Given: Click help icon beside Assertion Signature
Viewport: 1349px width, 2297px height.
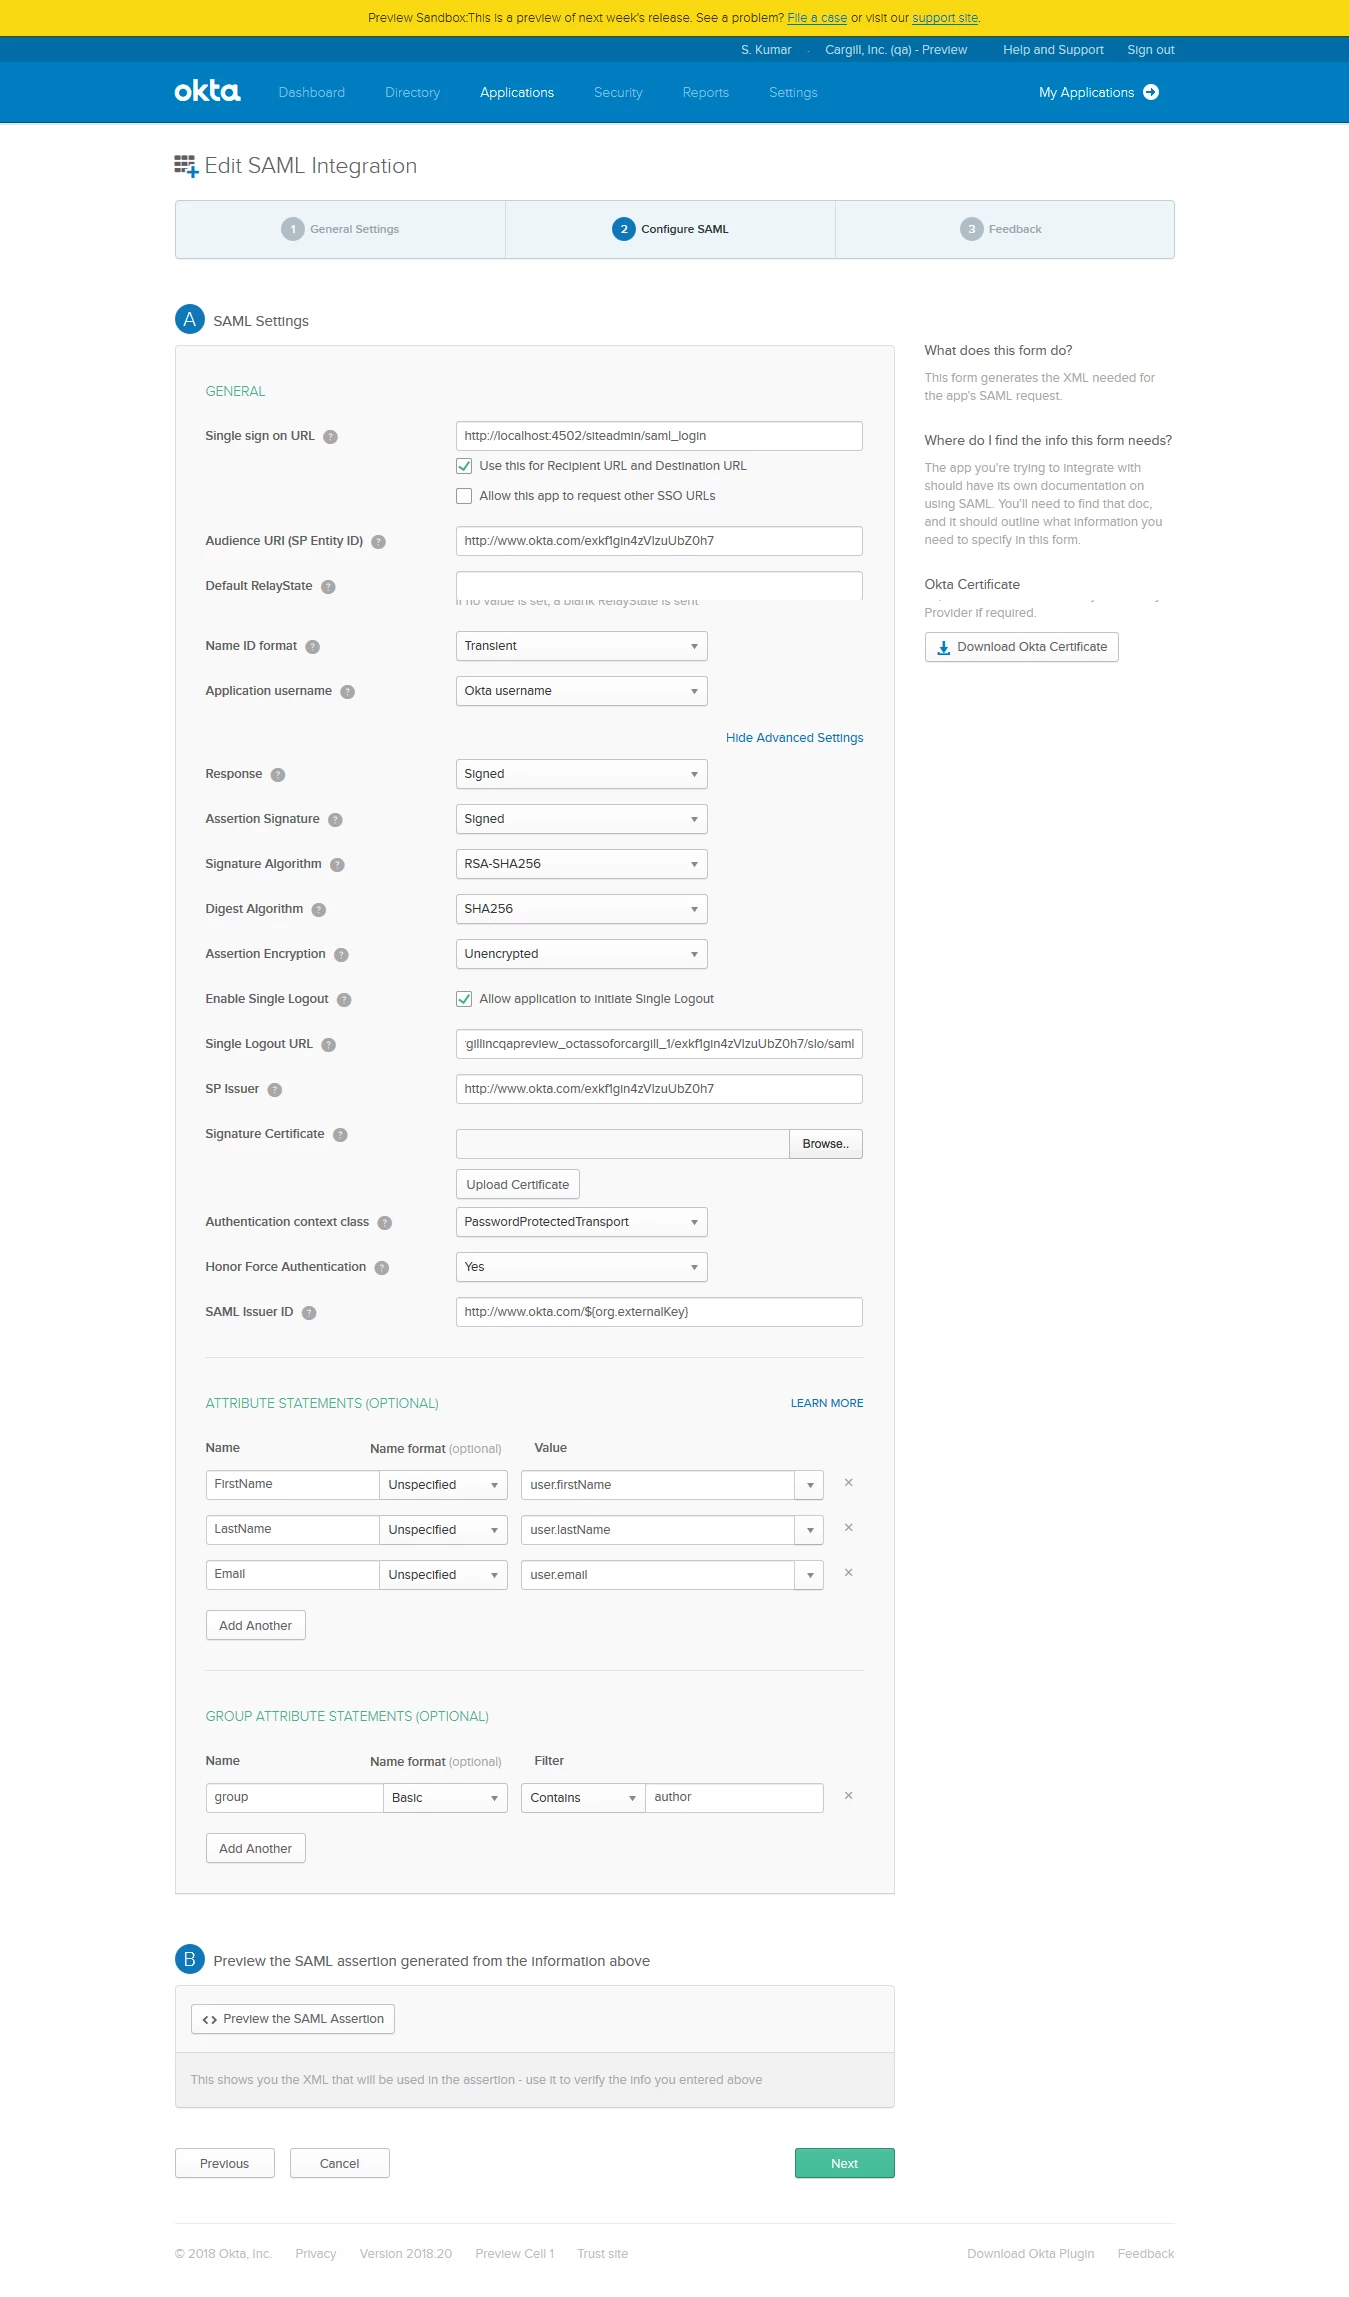Looking at the screenshot, I should pyautogui.click(x=335, y=820).
